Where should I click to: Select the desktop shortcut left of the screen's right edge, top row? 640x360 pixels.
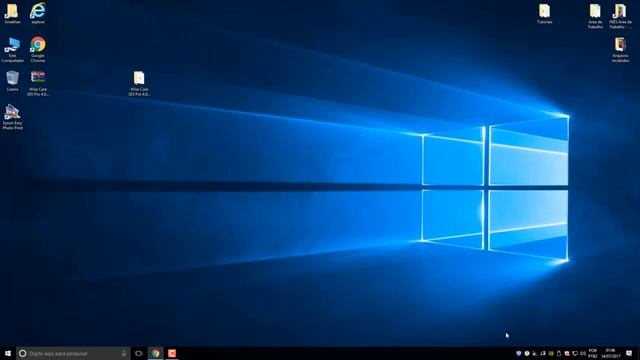tap(620, 16)
